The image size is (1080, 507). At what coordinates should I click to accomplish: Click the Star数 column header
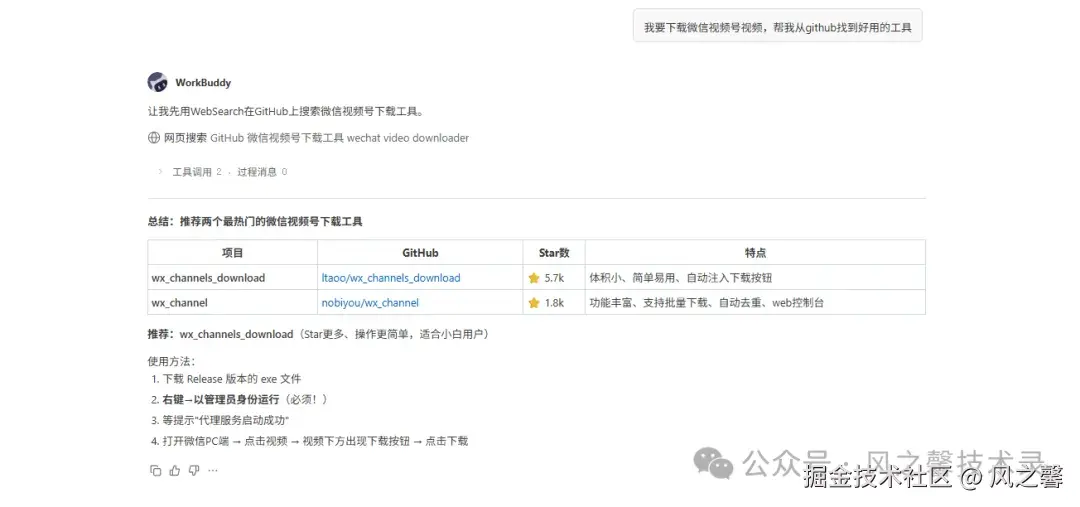554,253
